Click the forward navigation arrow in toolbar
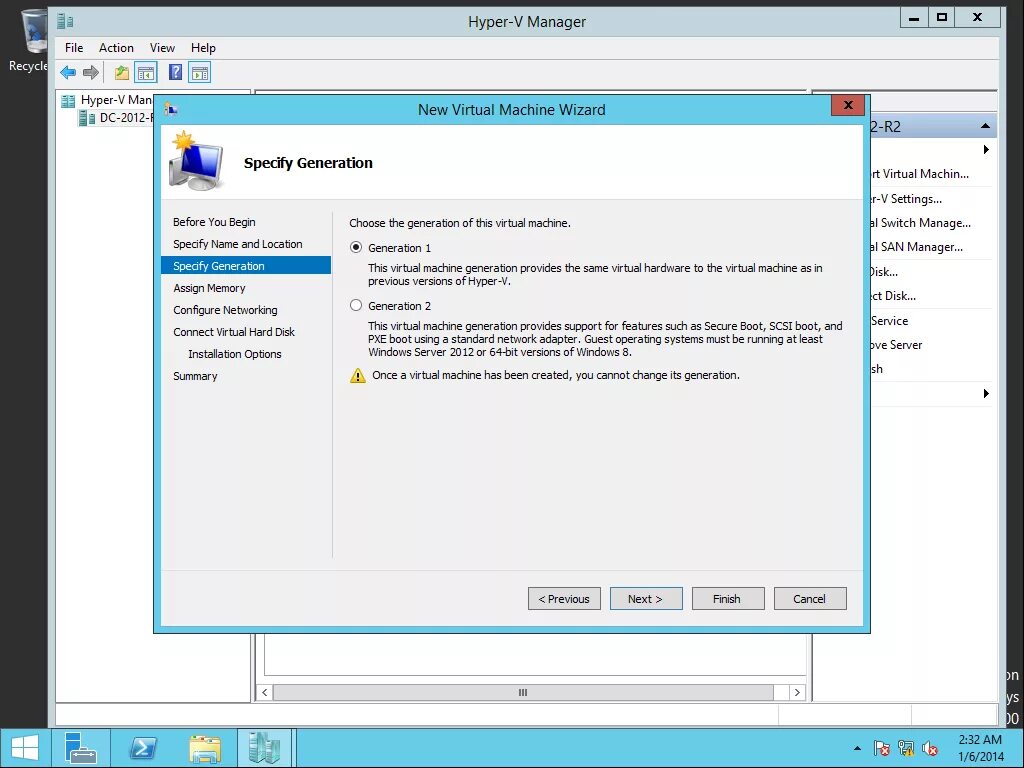 point(90,72)
